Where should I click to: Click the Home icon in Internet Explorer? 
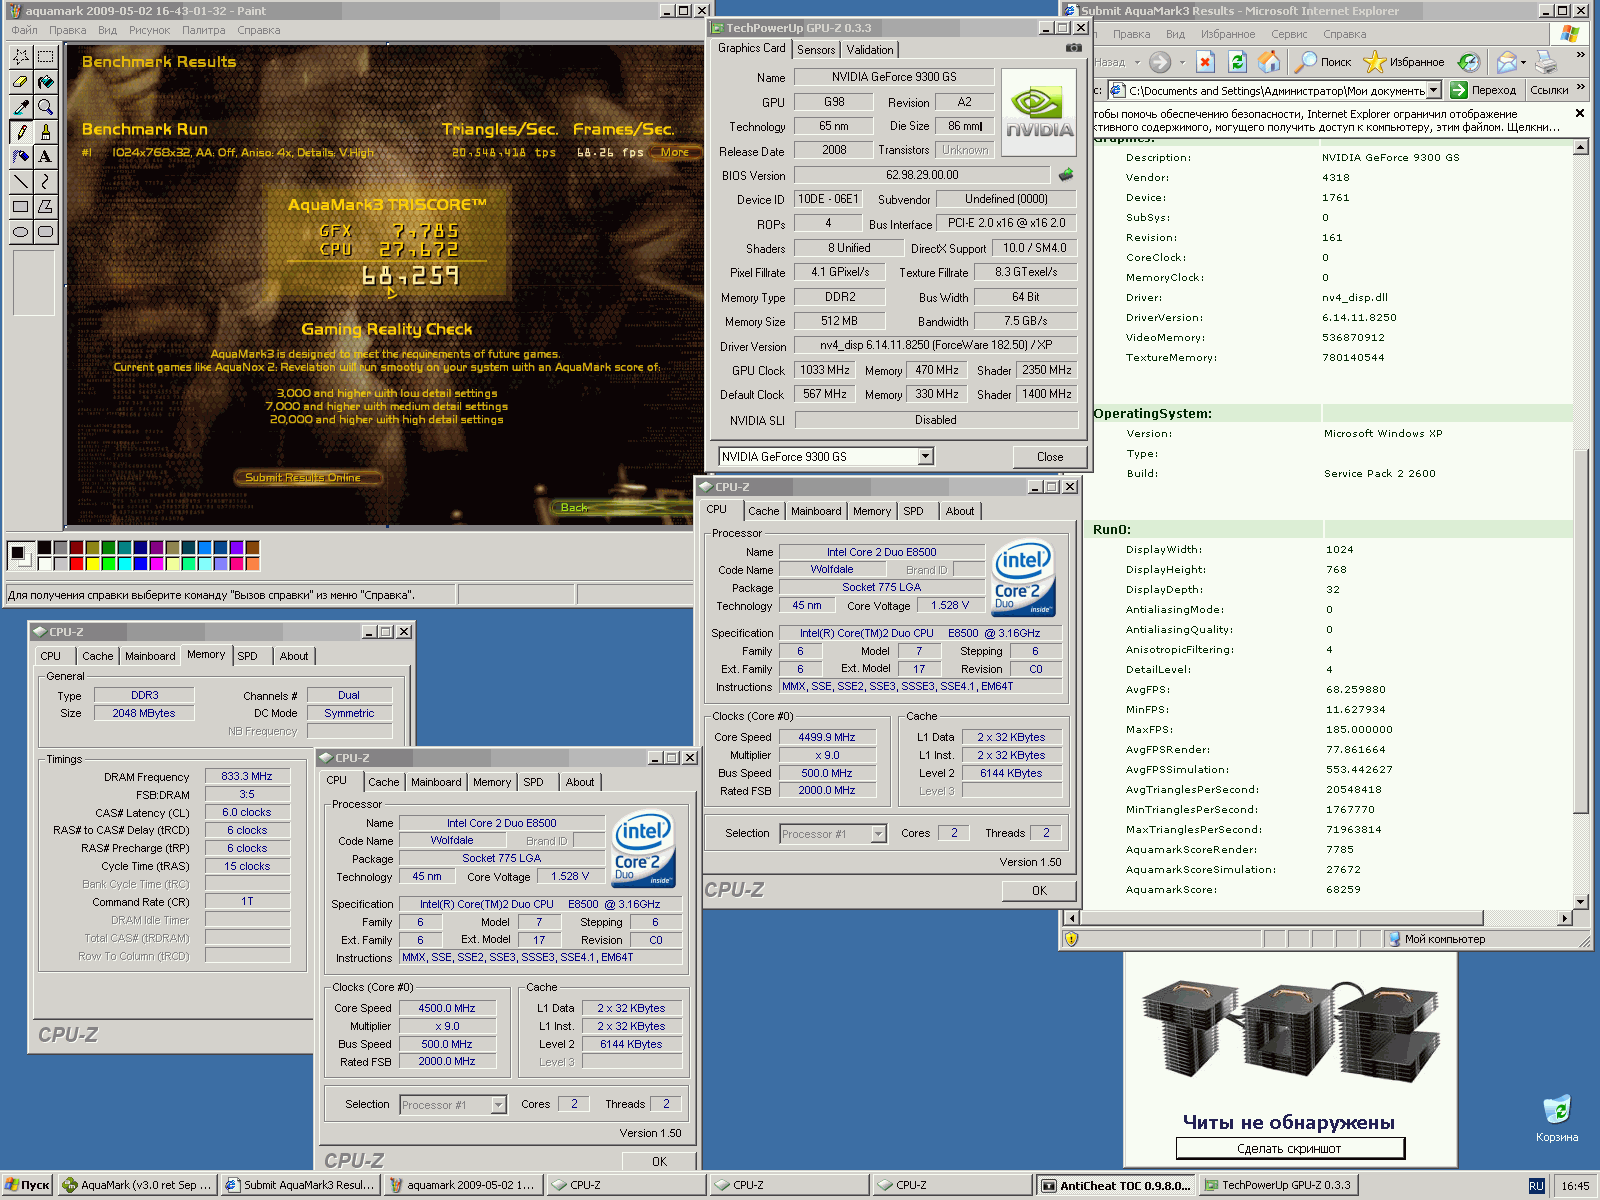click(1268, 62)
